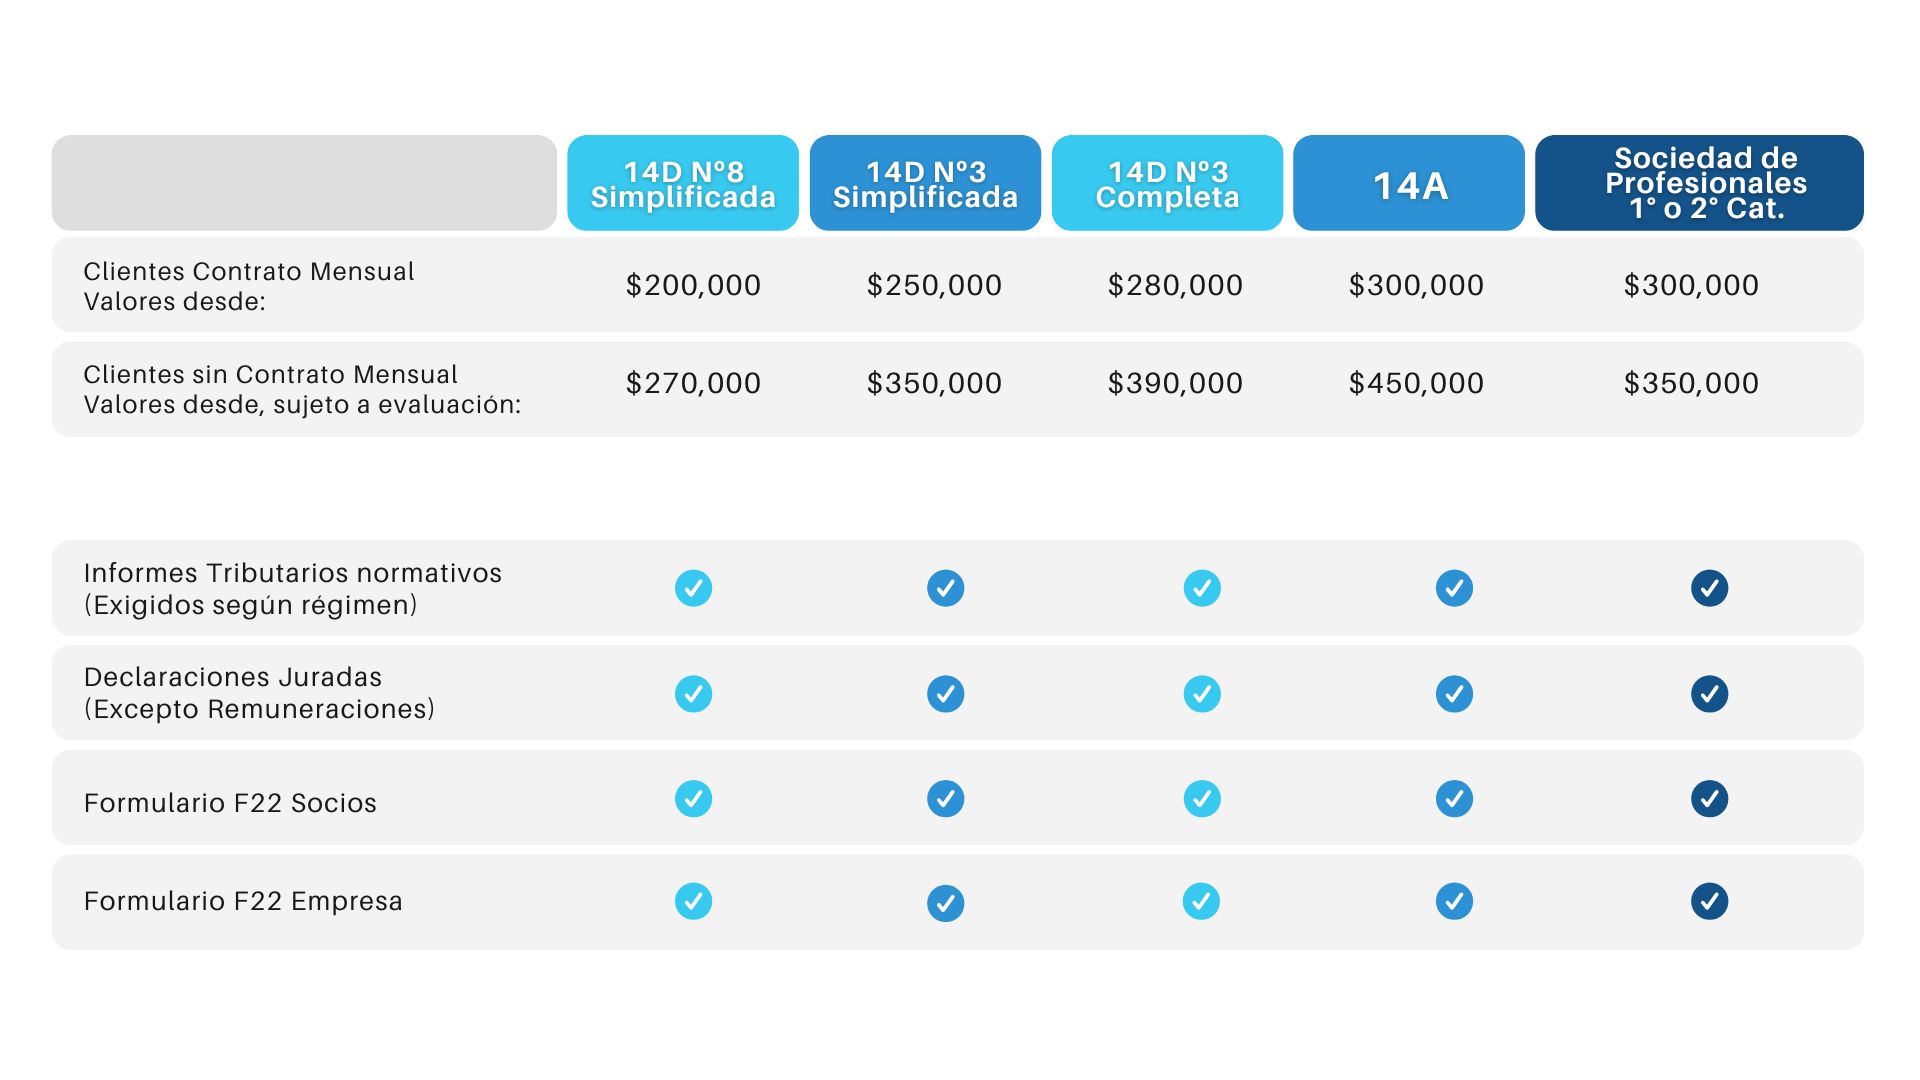Click Declaraciones Juradas checkmark under Sociedad de Profesionales

point(1709,694)
